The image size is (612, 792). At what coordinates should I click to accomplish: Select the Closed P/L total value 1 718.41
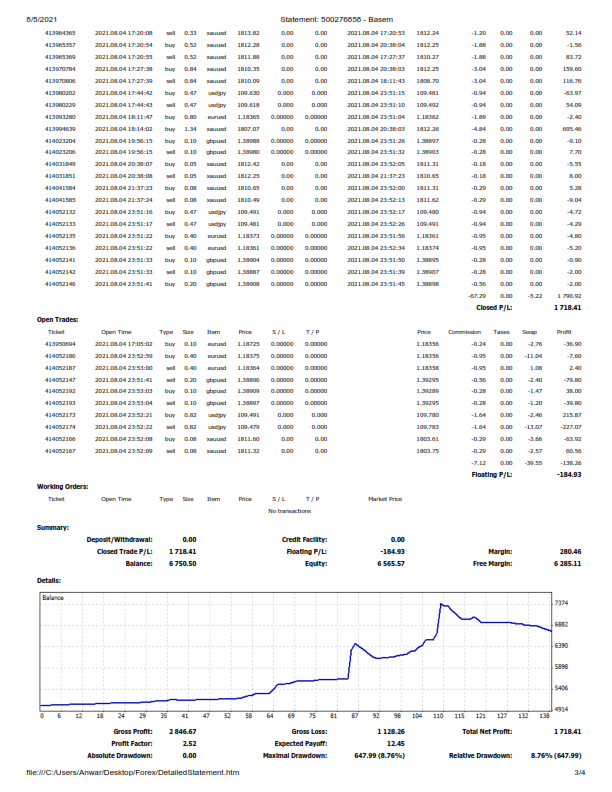(x=568, y=308)
